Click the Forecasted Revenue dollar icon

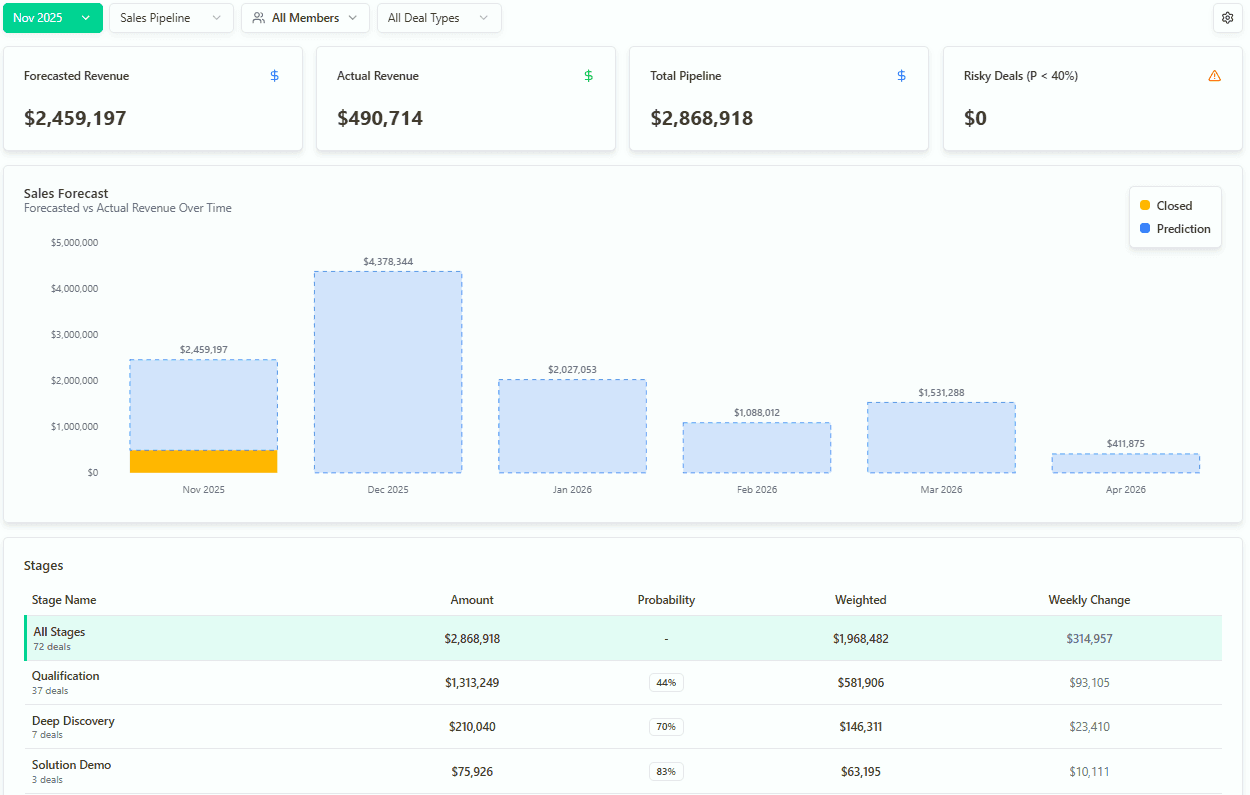pos(275,76)
